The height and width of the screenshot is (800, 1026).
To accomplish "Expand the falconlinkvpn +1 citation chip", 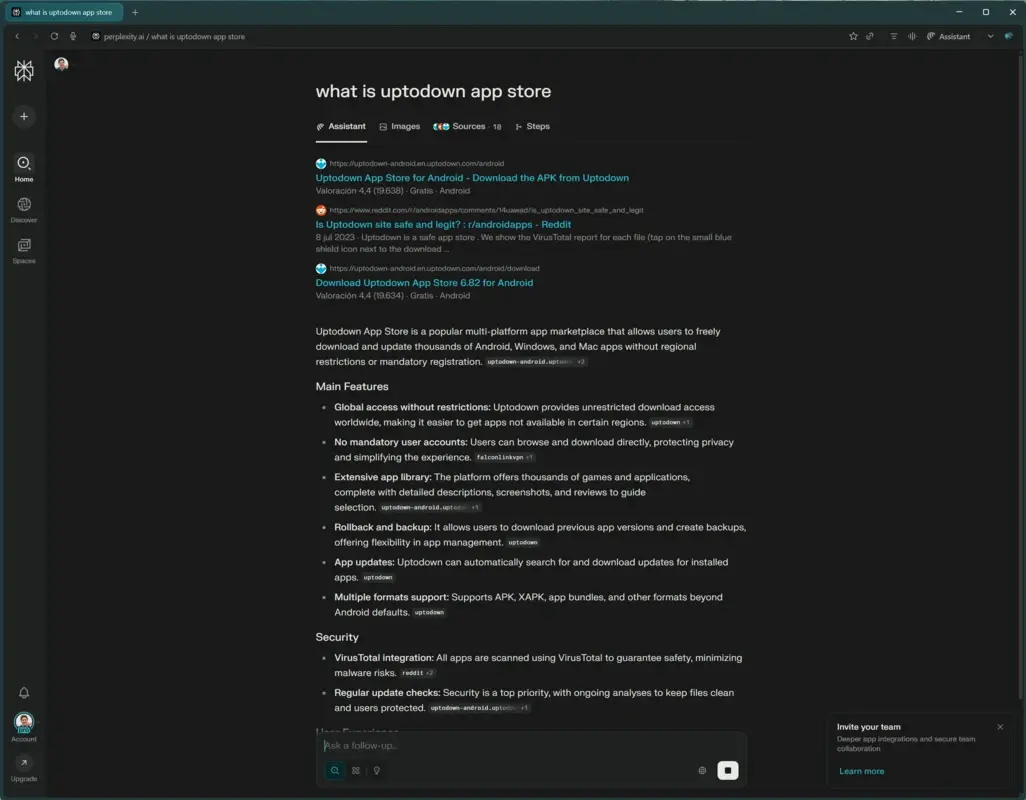I will point(504,456).
